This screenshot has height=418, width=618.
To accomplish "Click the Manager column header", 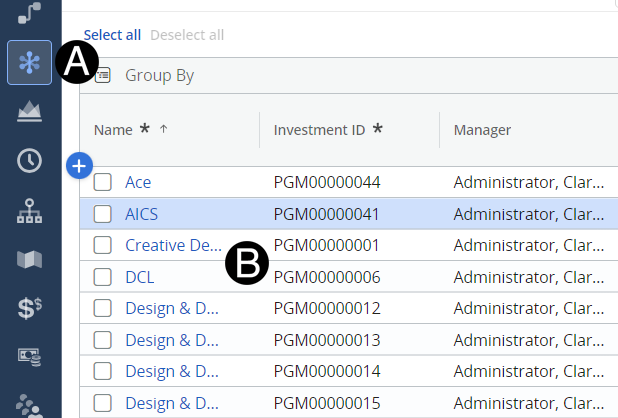I will tap(482, 130).
